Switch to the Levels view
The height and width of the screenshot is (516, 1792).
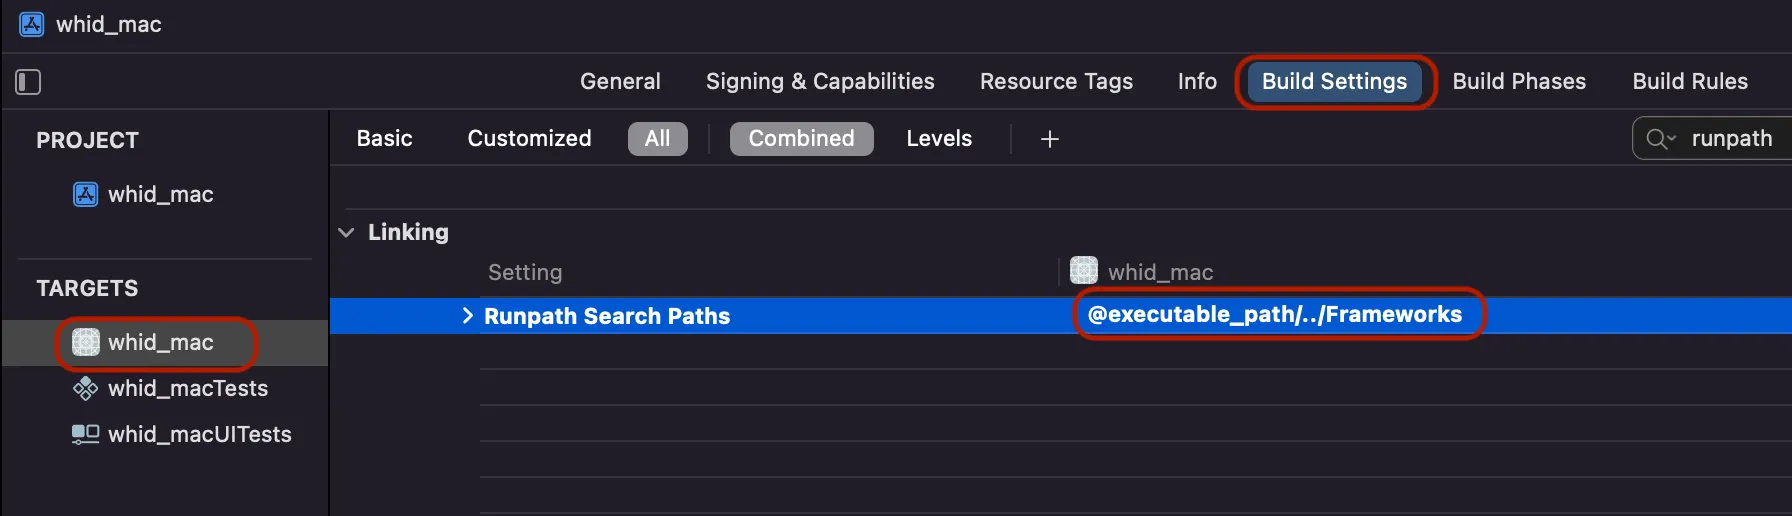point(939,139)
